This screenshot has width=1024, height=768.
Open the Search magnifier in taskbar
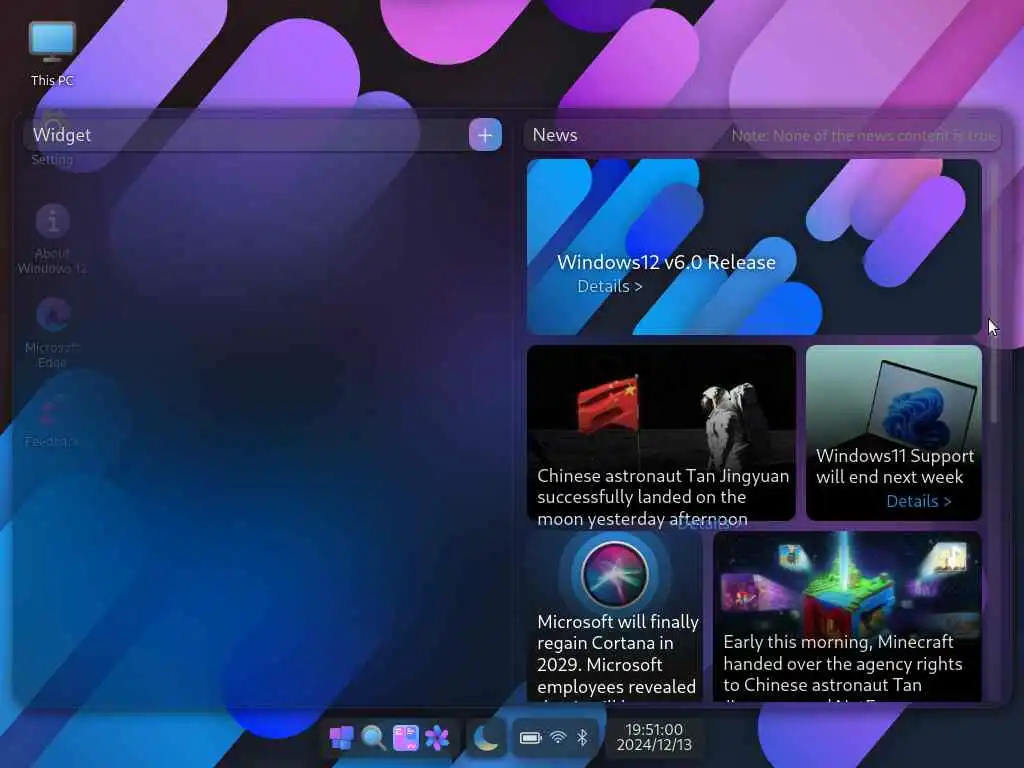374,738
